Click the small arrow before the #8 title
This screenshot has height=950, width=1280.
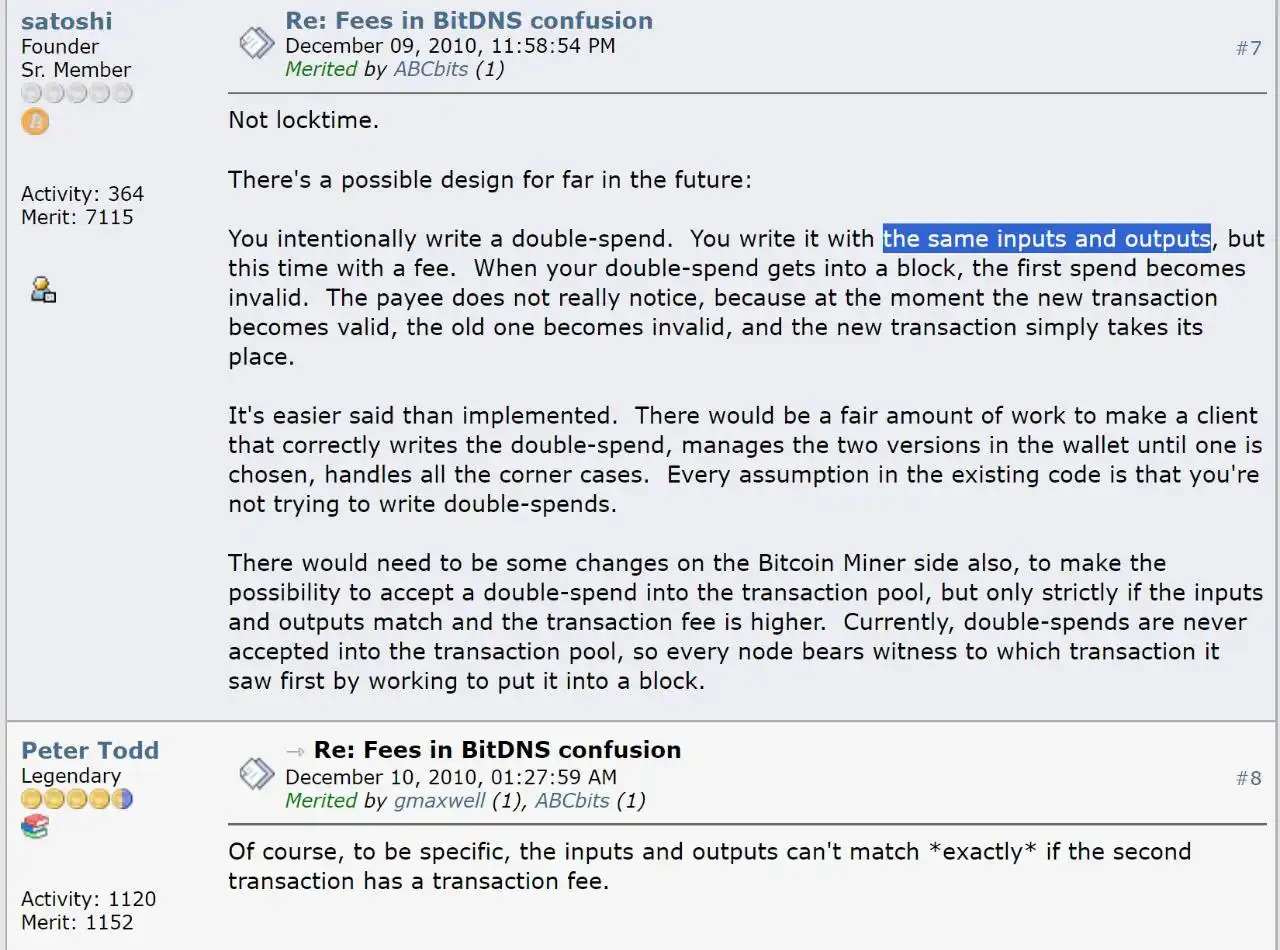pos(295,751)
